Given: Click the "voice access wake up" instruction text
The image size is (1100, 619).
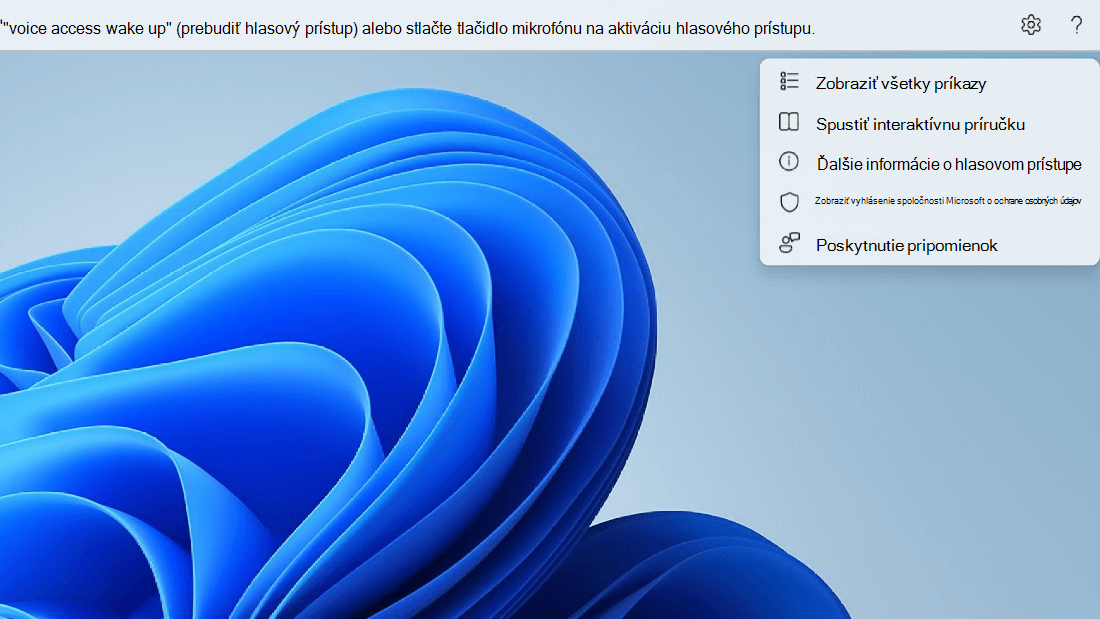Looking at the screenshot, I should (x=408, y=29).
